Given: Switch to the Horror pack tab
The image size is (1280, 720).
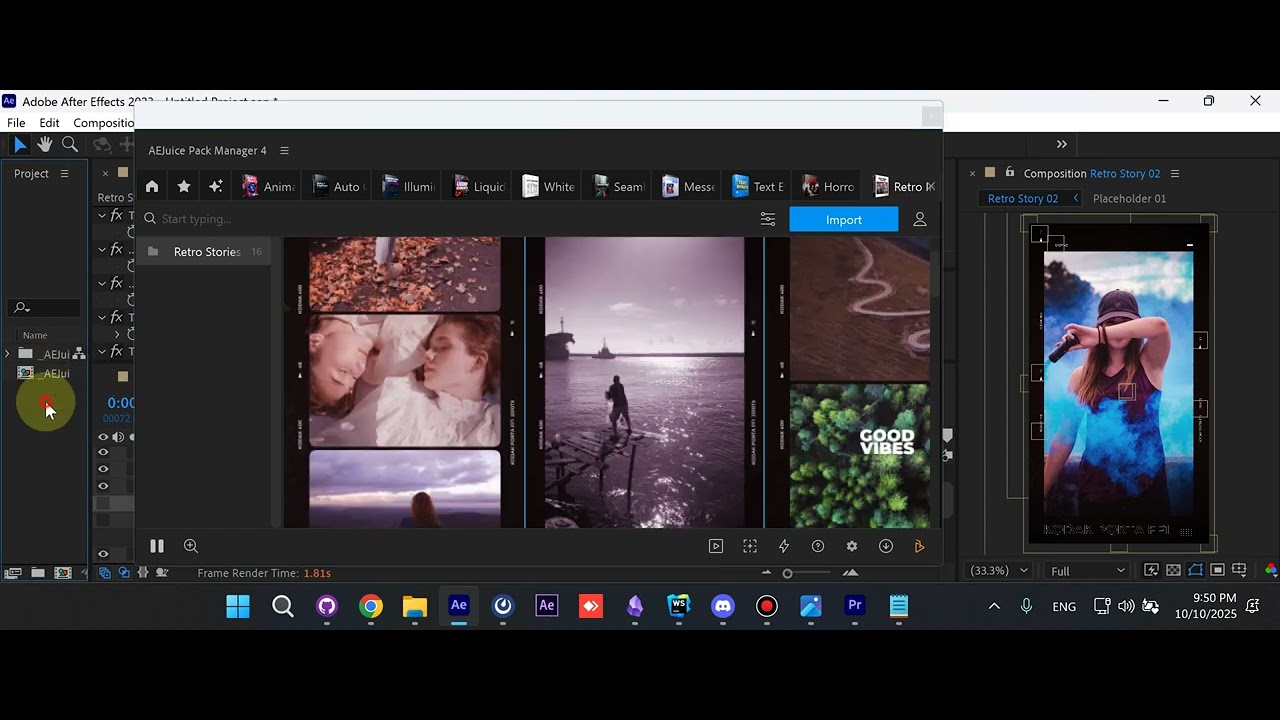Looking at the screenshot, I should (828, 186).
